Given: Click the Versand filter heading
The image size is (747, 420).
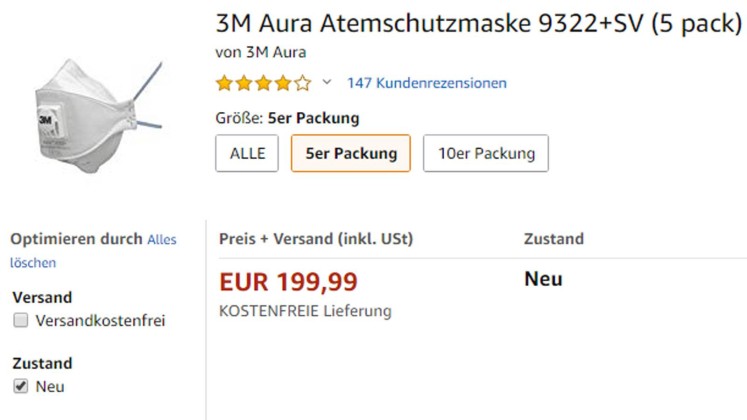Looking at the screenshot, I should pos(41,297).
